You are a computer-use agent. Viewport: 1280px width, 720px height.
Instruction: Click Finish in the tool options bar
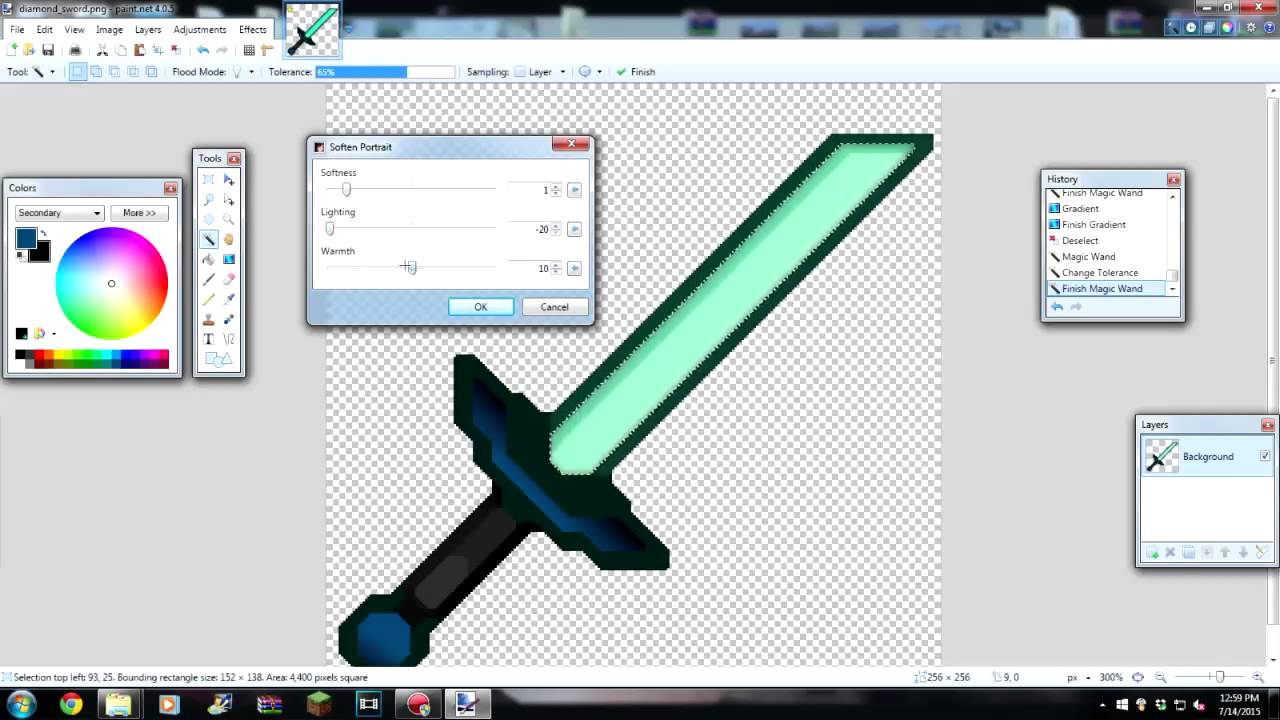tap(636, 72)
